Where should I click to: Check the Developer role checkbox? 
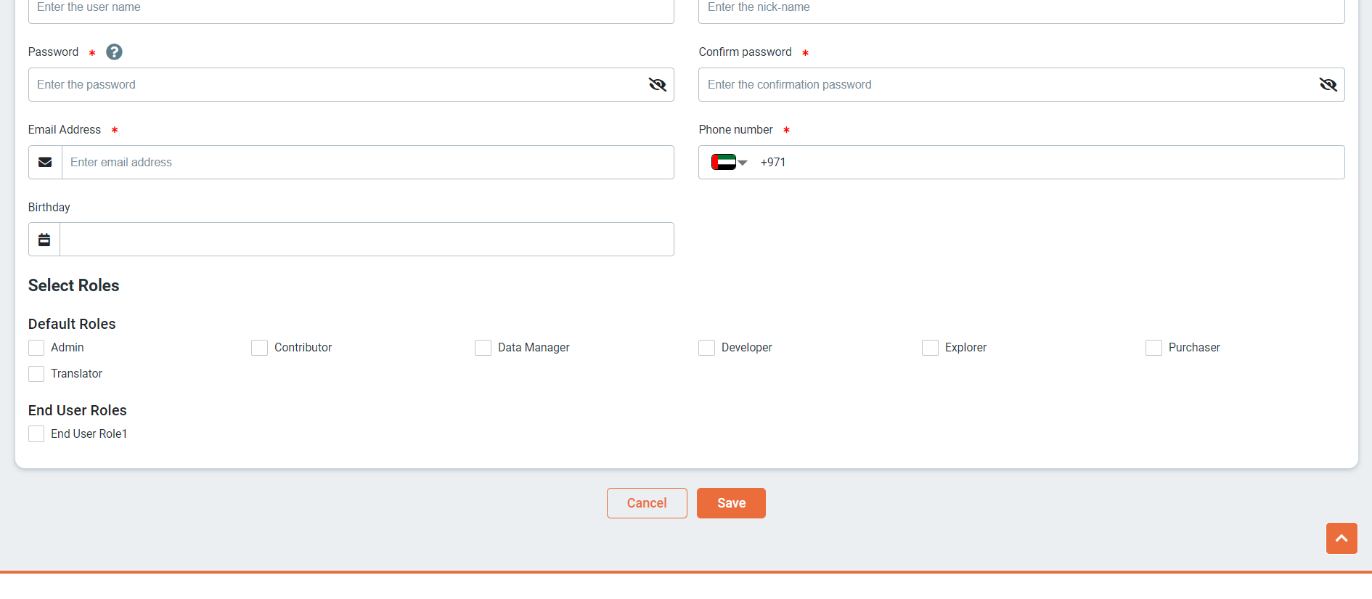coord(706,348)
